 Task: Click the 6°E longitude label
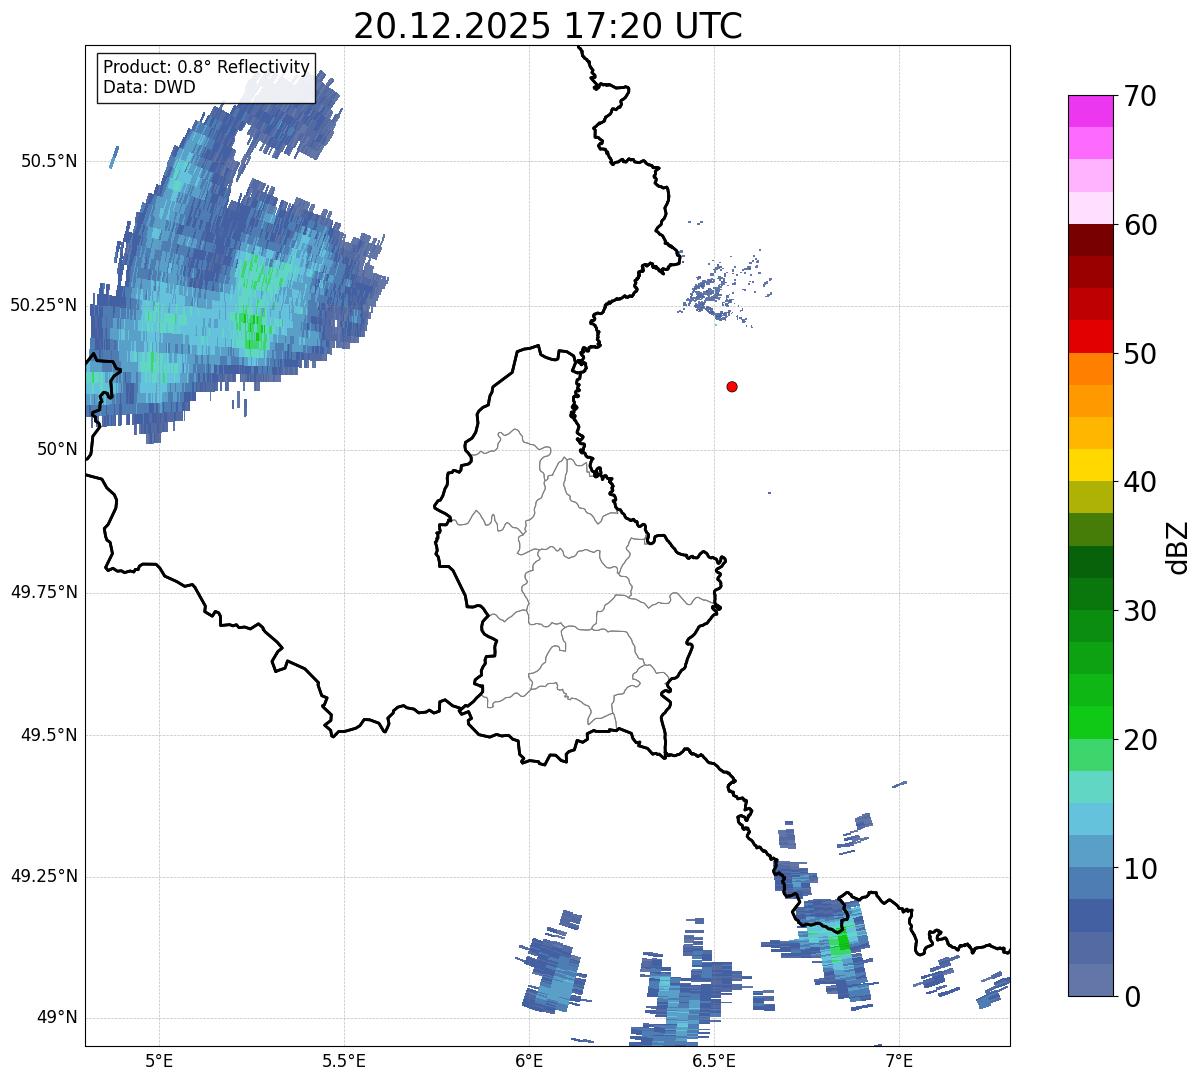(x=529, y=1060)
